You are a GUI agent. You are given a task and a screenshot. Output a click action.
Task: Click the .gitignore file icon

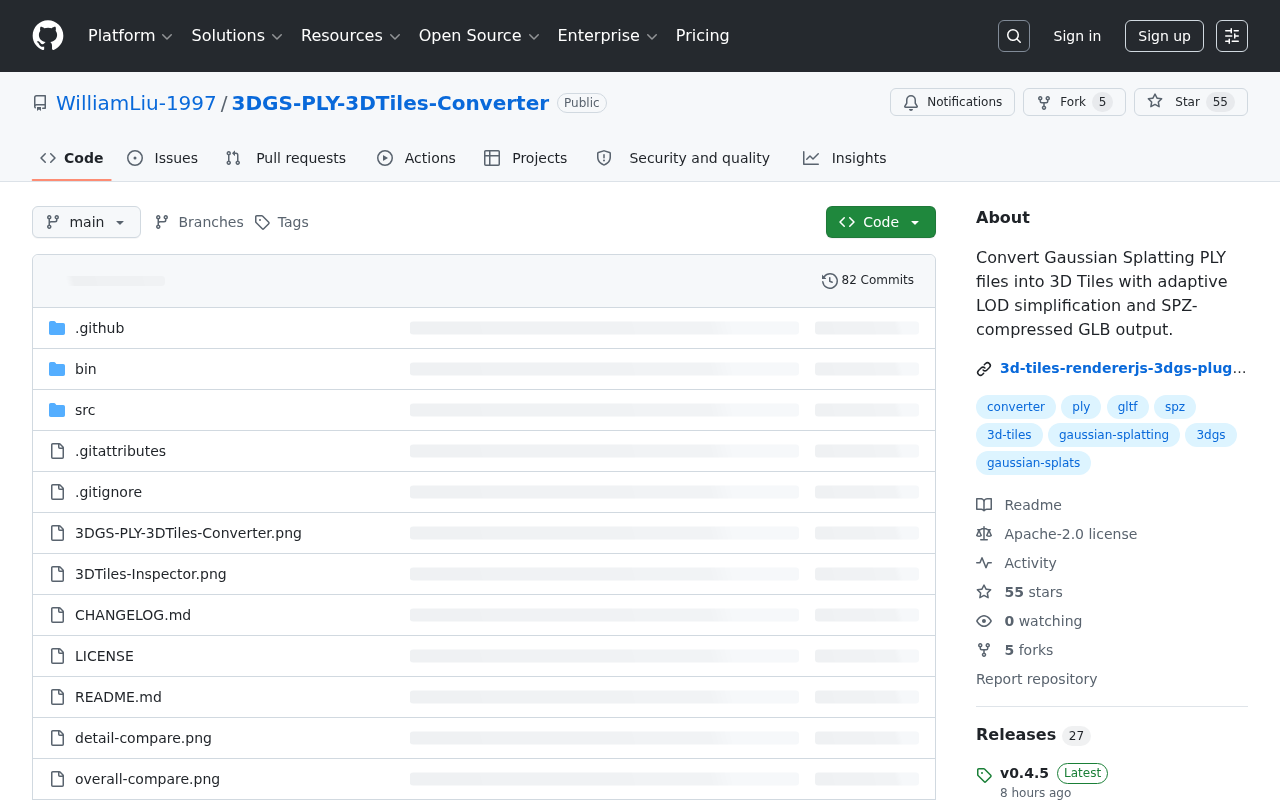click(x=57, y=492)
